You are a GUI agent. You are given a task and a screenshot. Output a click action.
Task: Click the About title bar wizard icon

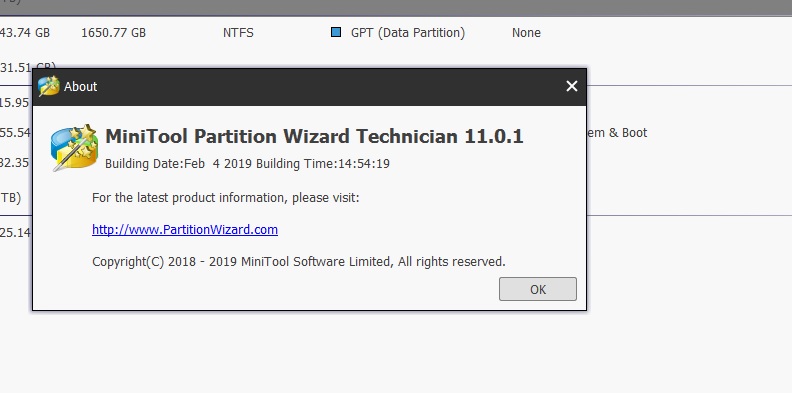48,86
